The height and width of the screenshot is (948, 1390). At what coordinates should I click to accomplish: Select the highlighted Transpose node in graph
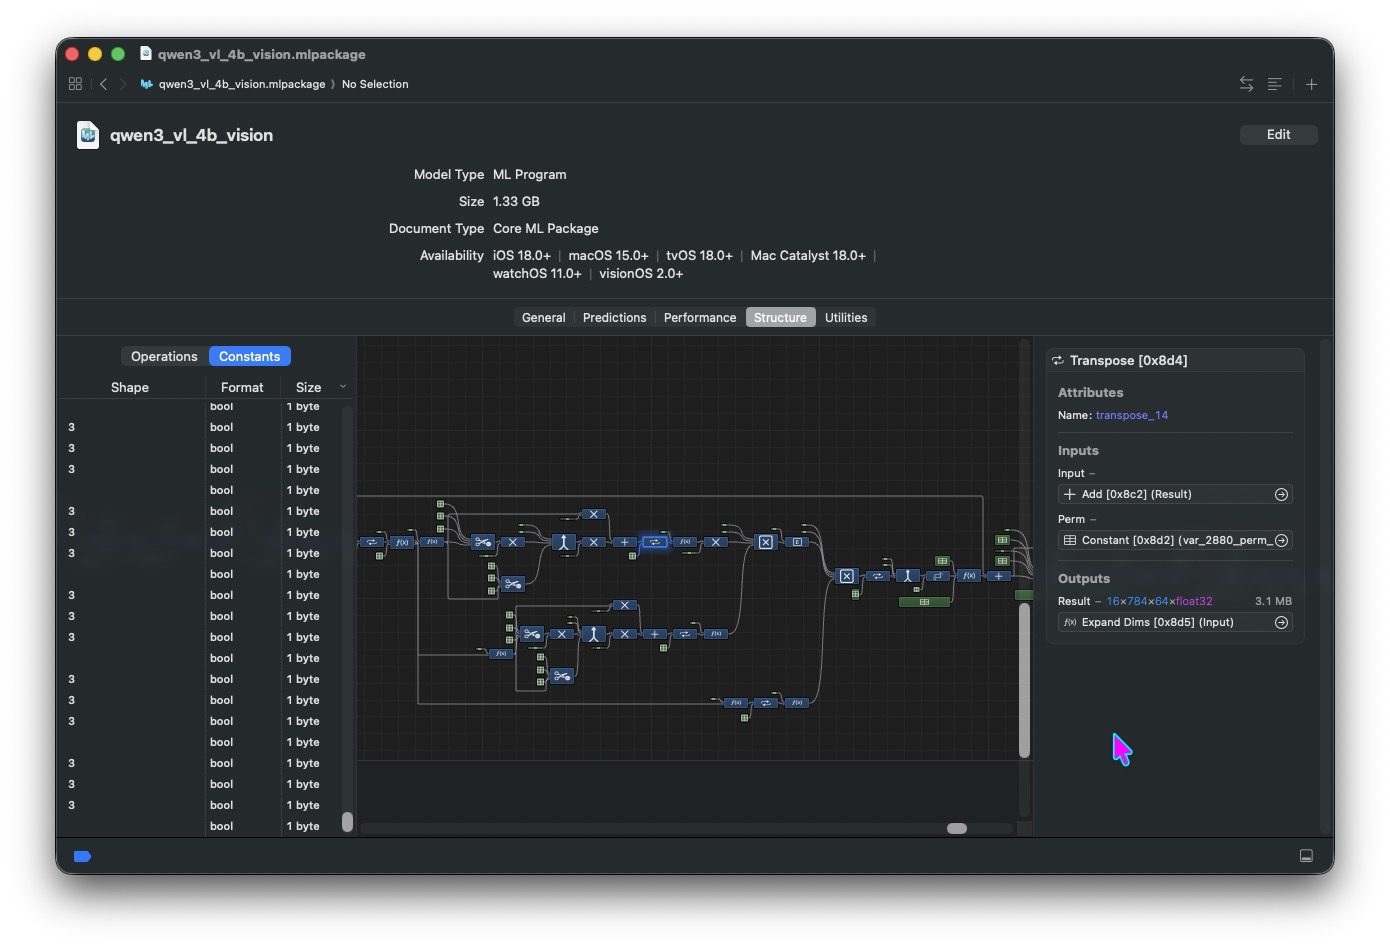654,542
